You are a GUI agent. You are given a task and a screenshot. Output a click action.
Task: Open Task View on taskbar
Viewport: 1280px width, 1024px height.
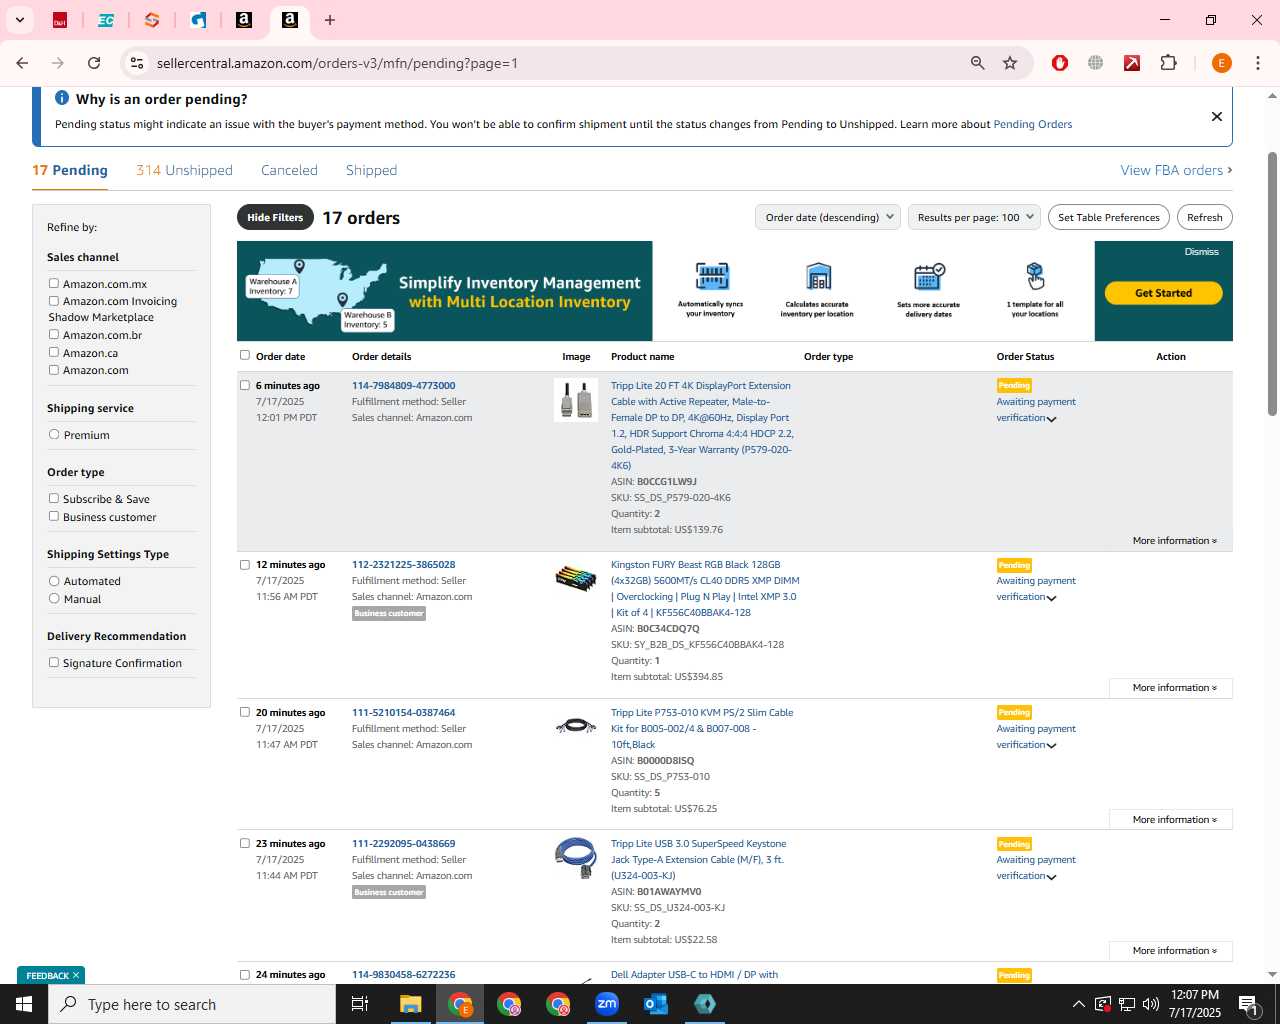360,1004
